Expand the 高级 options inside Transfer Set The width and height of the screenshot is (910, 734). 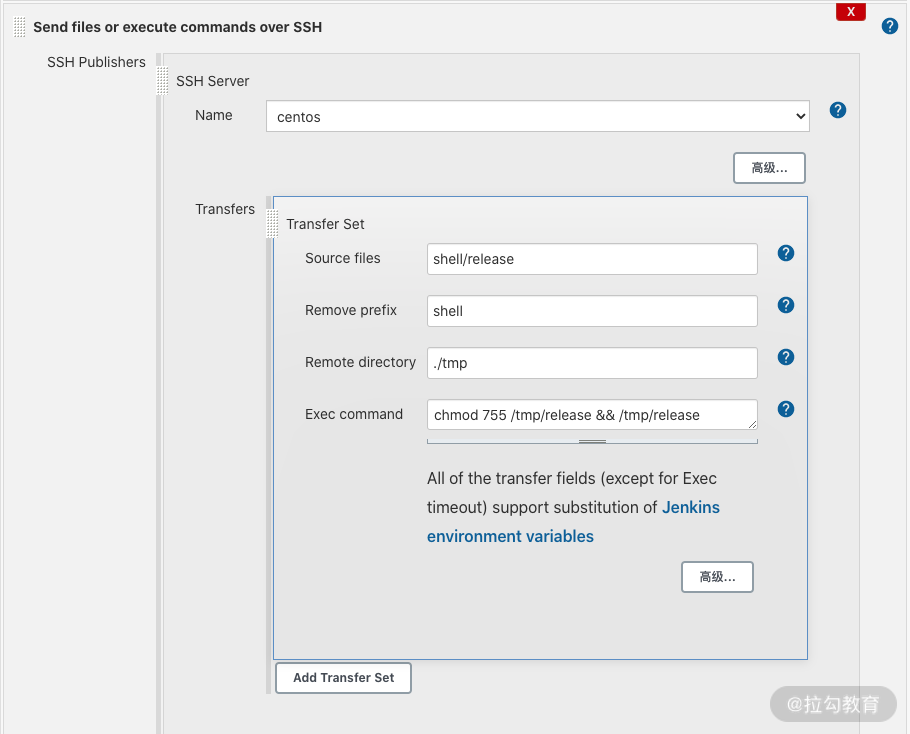[x=717, y=577]
